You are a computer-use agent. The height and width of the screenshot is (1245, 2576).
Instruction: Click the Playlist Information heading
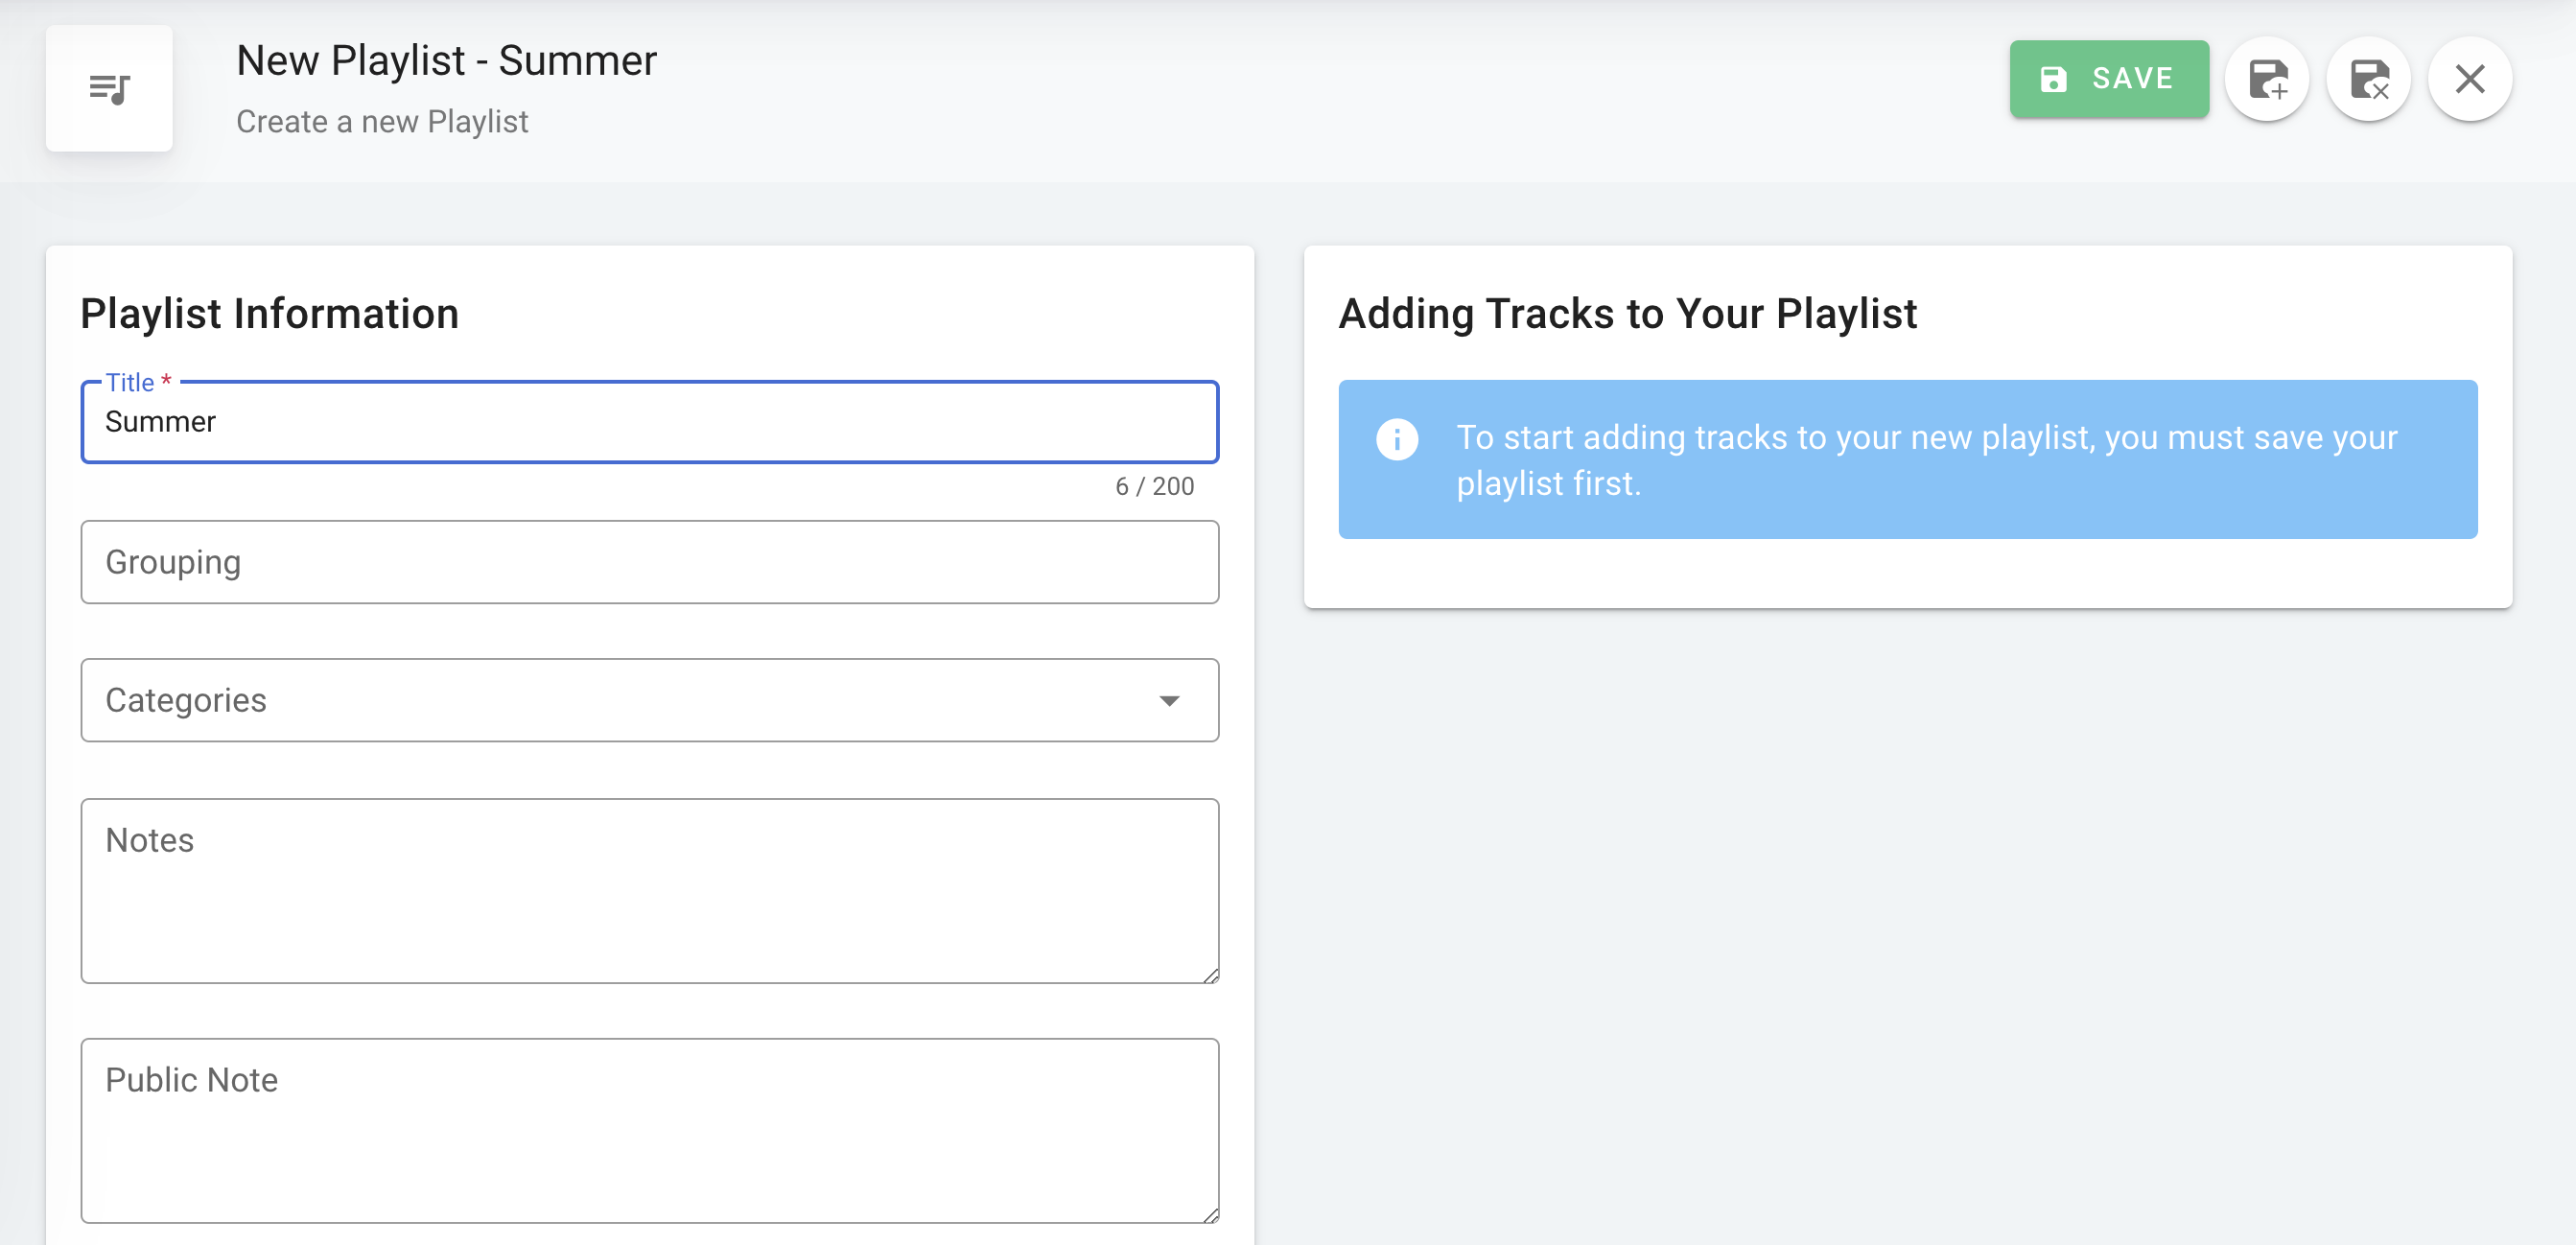(269, 314)
